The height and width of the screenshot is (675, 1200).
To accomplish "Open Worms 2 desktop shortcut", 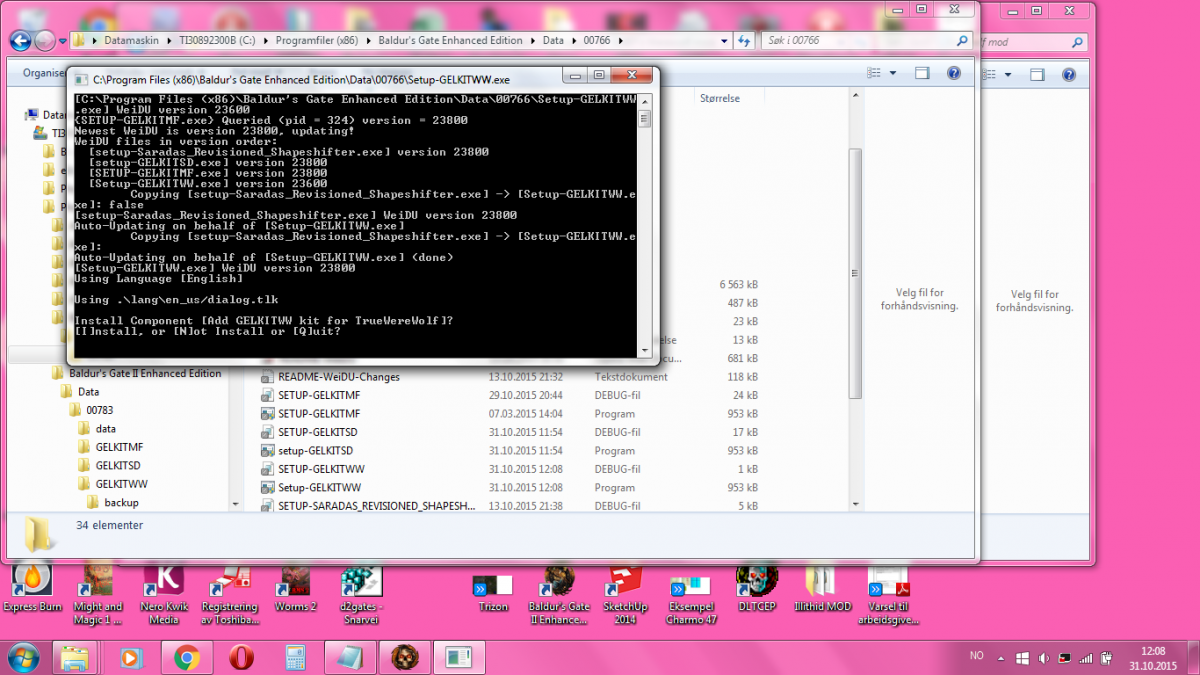I will [x=295, y=588].
